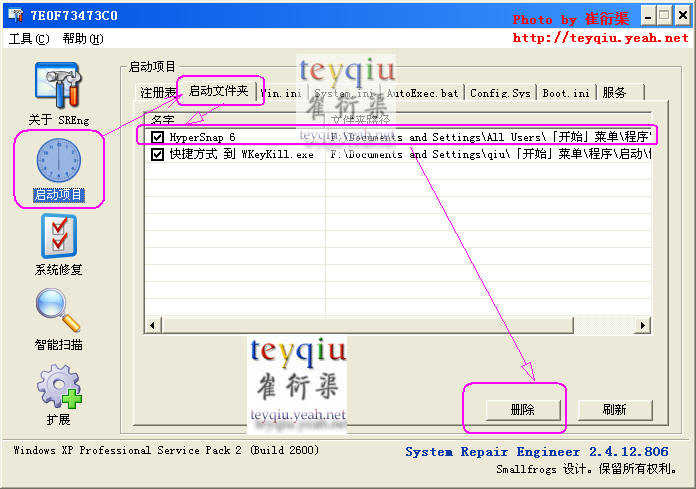Switch to the Config.Sys tab
696x489 pixels.
500,93
